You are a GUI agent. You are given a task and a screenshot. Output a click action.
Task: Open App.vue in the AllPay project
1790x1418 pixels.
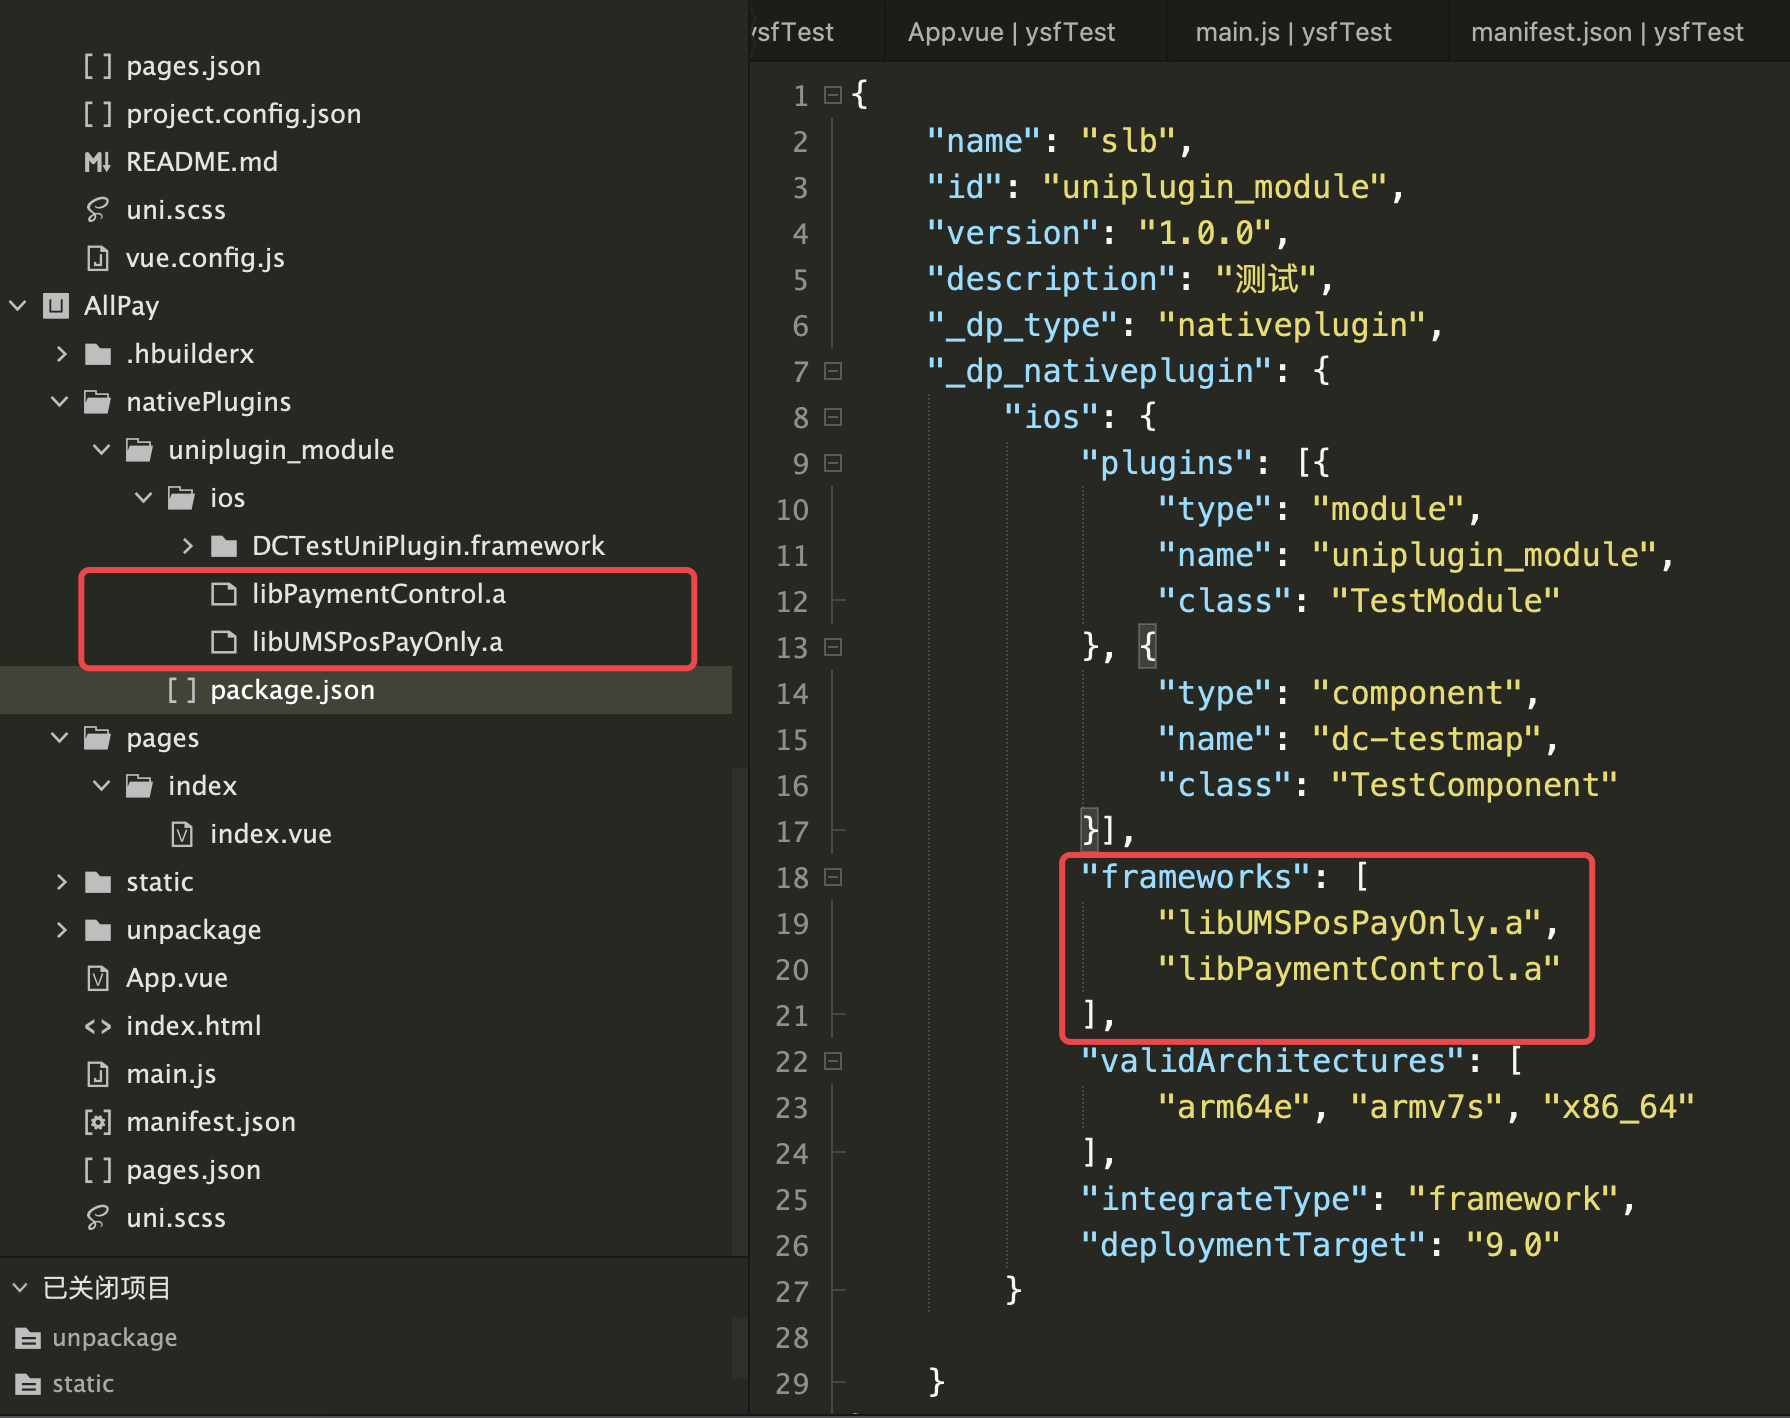tap(176, 978)
